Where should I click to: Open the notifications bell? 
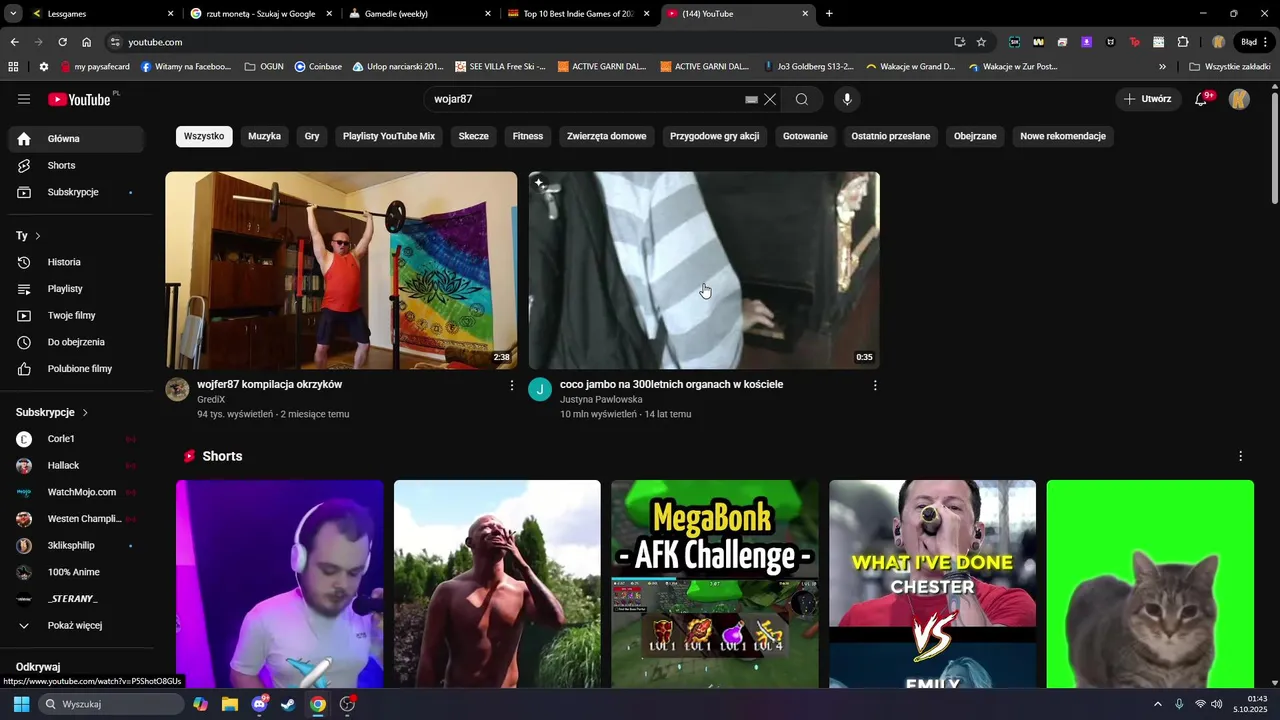pos(1202,99)
